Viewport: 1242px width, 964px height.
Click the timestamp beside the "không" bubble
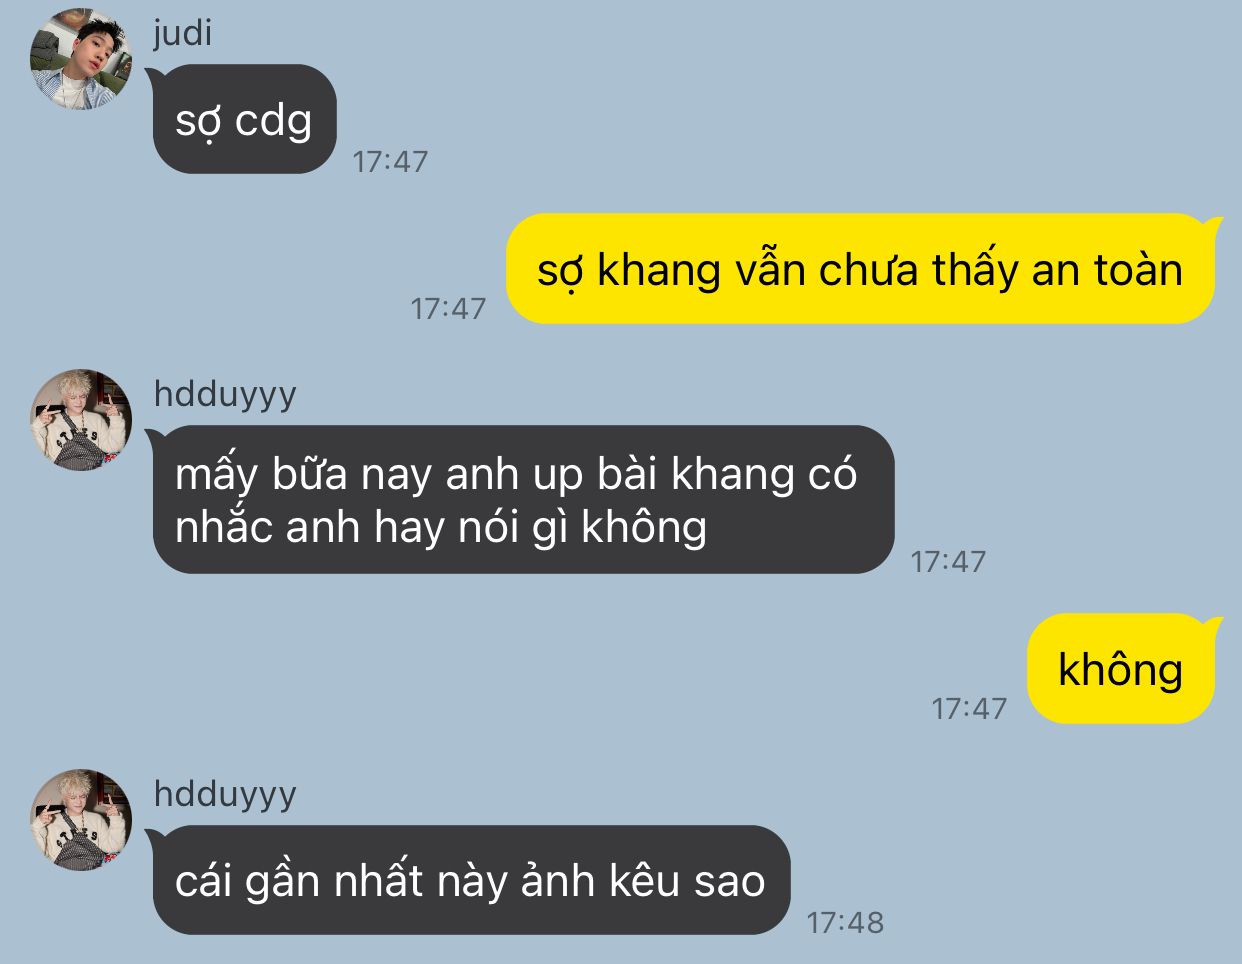click(x=969, y=708)
